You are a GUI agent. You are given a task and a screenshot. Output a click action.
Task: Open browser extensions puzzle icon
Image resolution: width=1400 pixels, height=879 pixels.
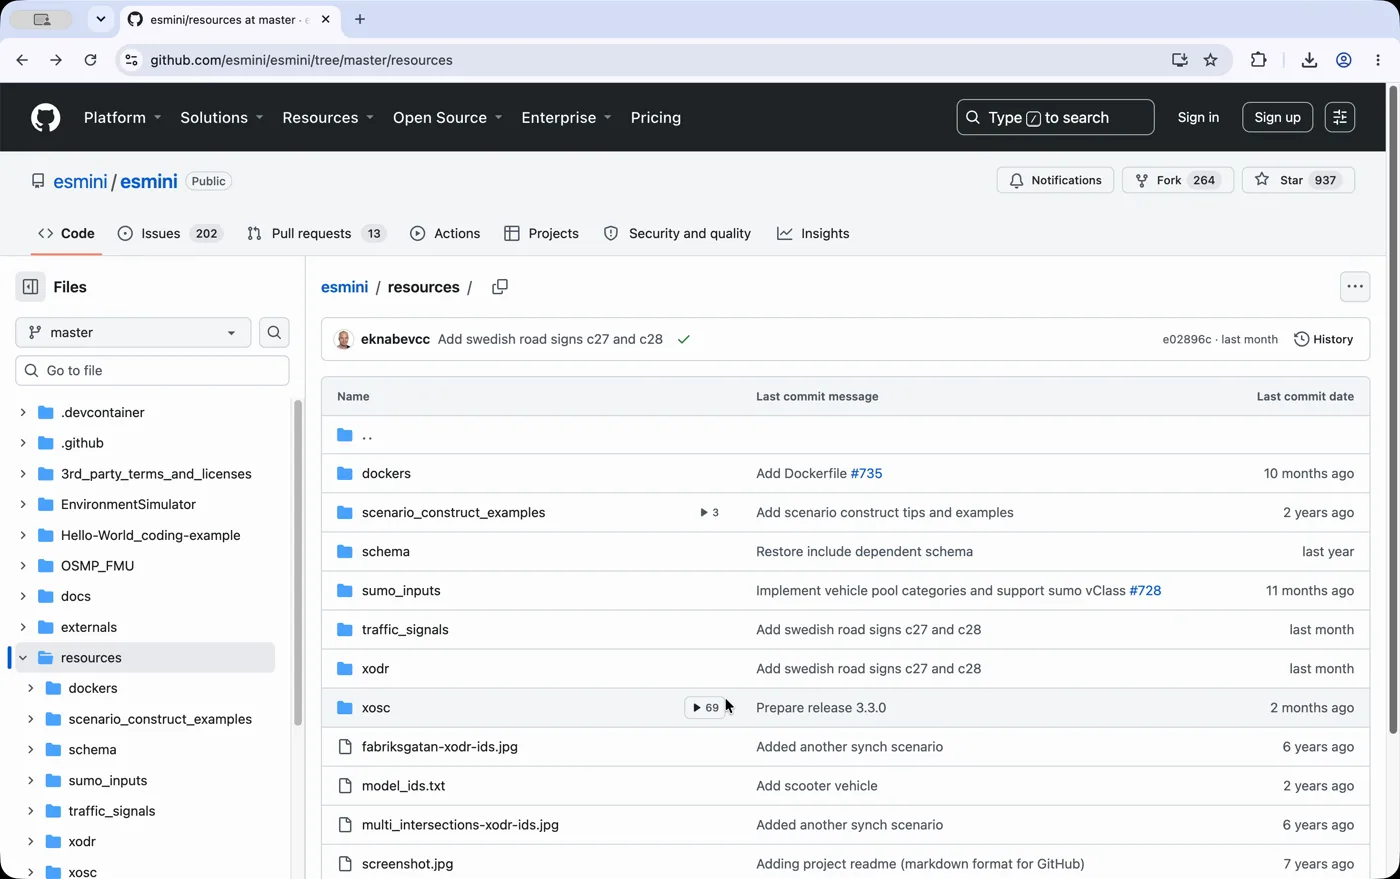point(1259,60)
